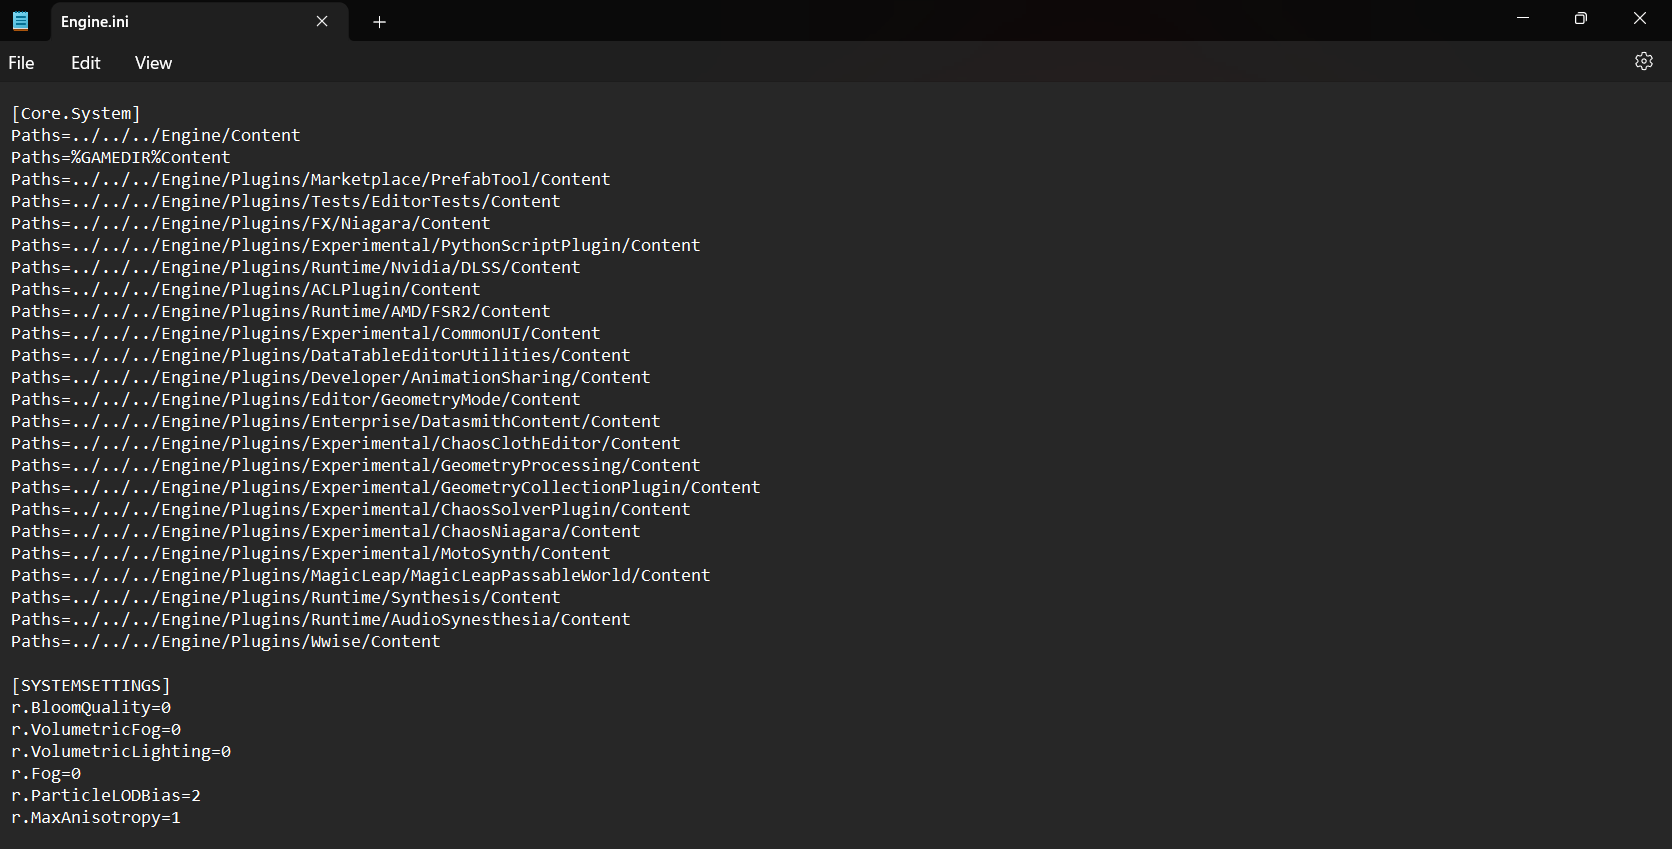Click the Nvidia/DLSS path line
The image size is (1672, 849).
point(295,268)
